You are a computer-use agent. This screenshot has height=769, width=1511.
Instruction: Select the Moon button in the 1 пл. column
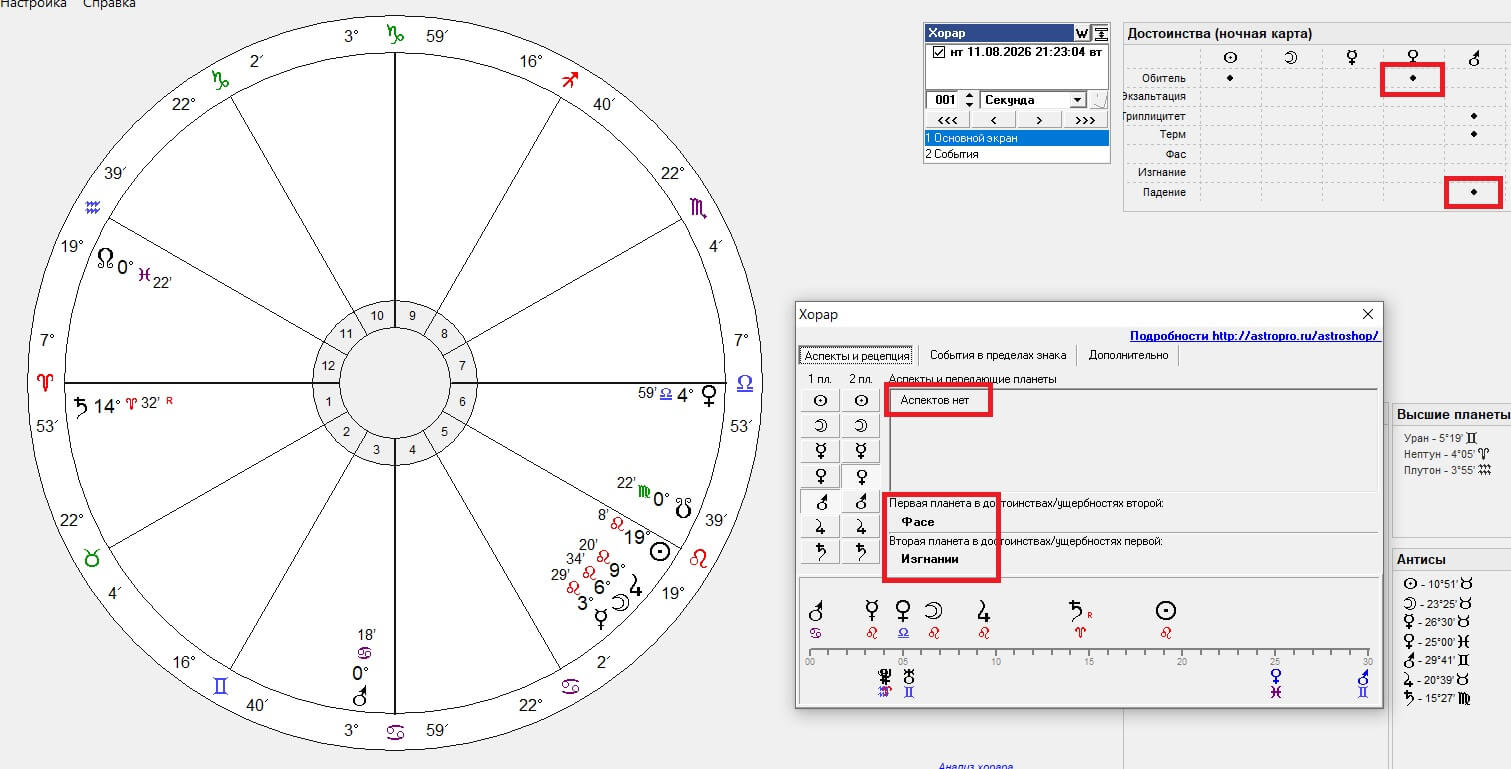[820, 425]
